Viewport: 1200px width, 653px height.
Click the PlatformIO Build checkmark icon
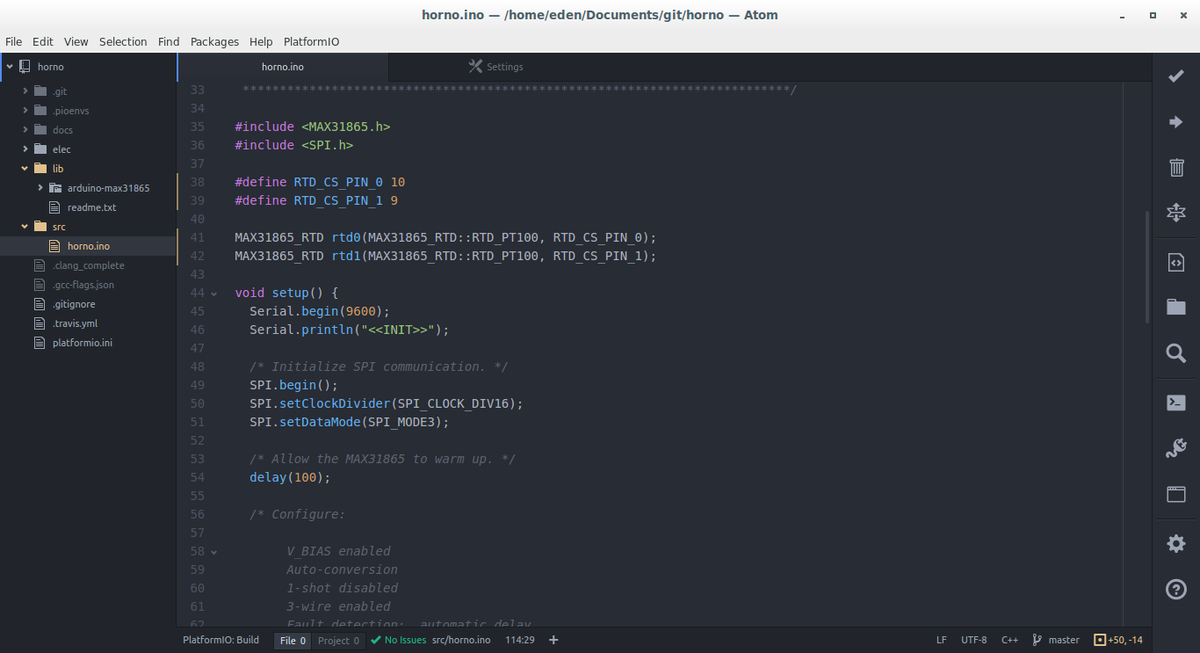(x=1176, y=76)
